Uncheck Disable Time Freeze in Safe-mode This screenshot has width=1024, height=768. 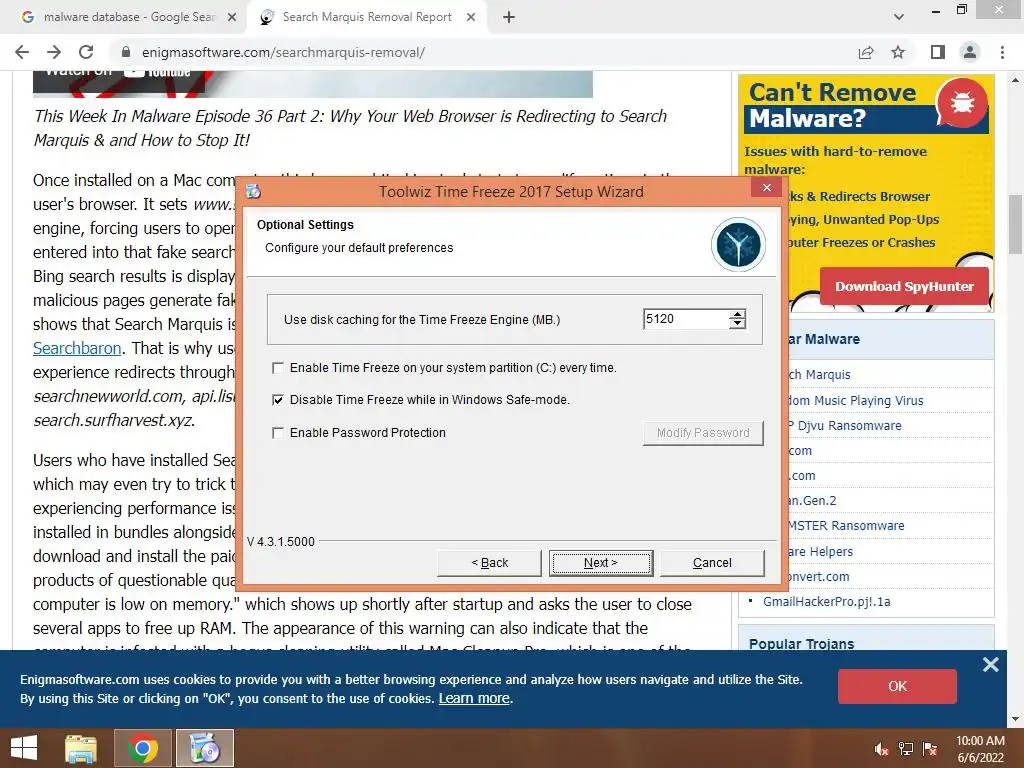point(278,400)
